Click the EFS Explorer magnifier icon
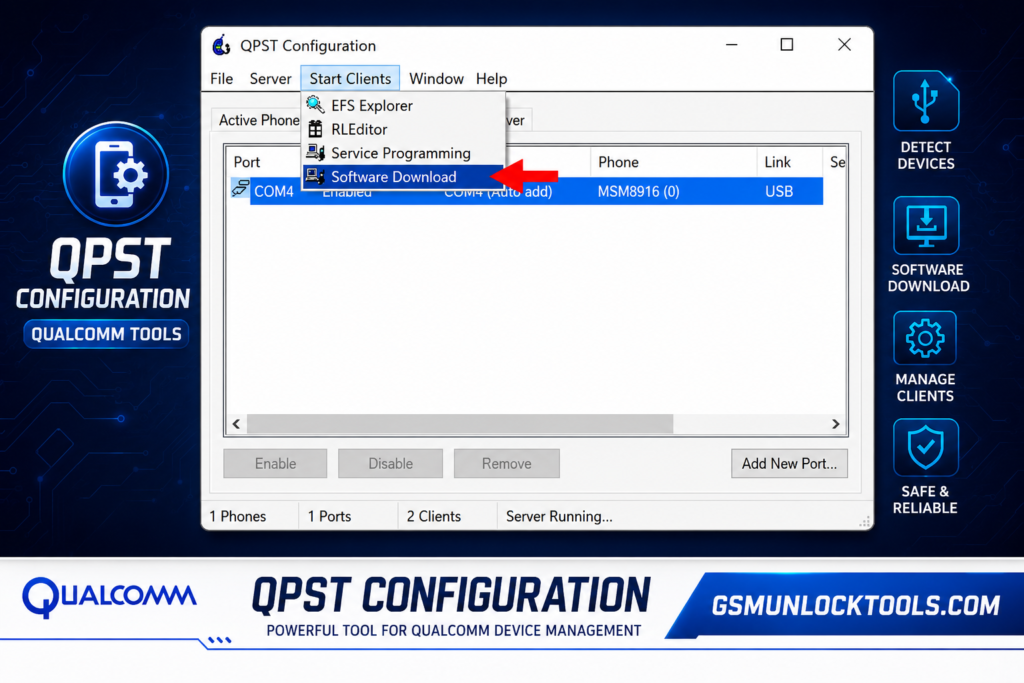 (x=315, y=104)
